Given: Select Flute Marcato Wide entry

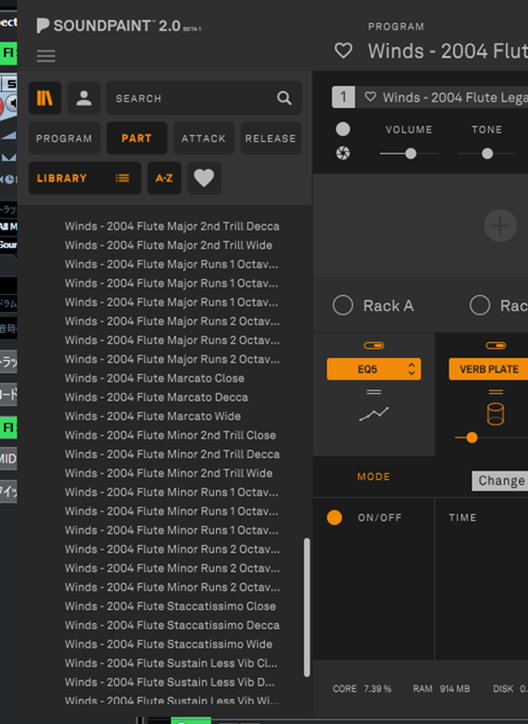Looking at the screenshot, I should 153,416.
